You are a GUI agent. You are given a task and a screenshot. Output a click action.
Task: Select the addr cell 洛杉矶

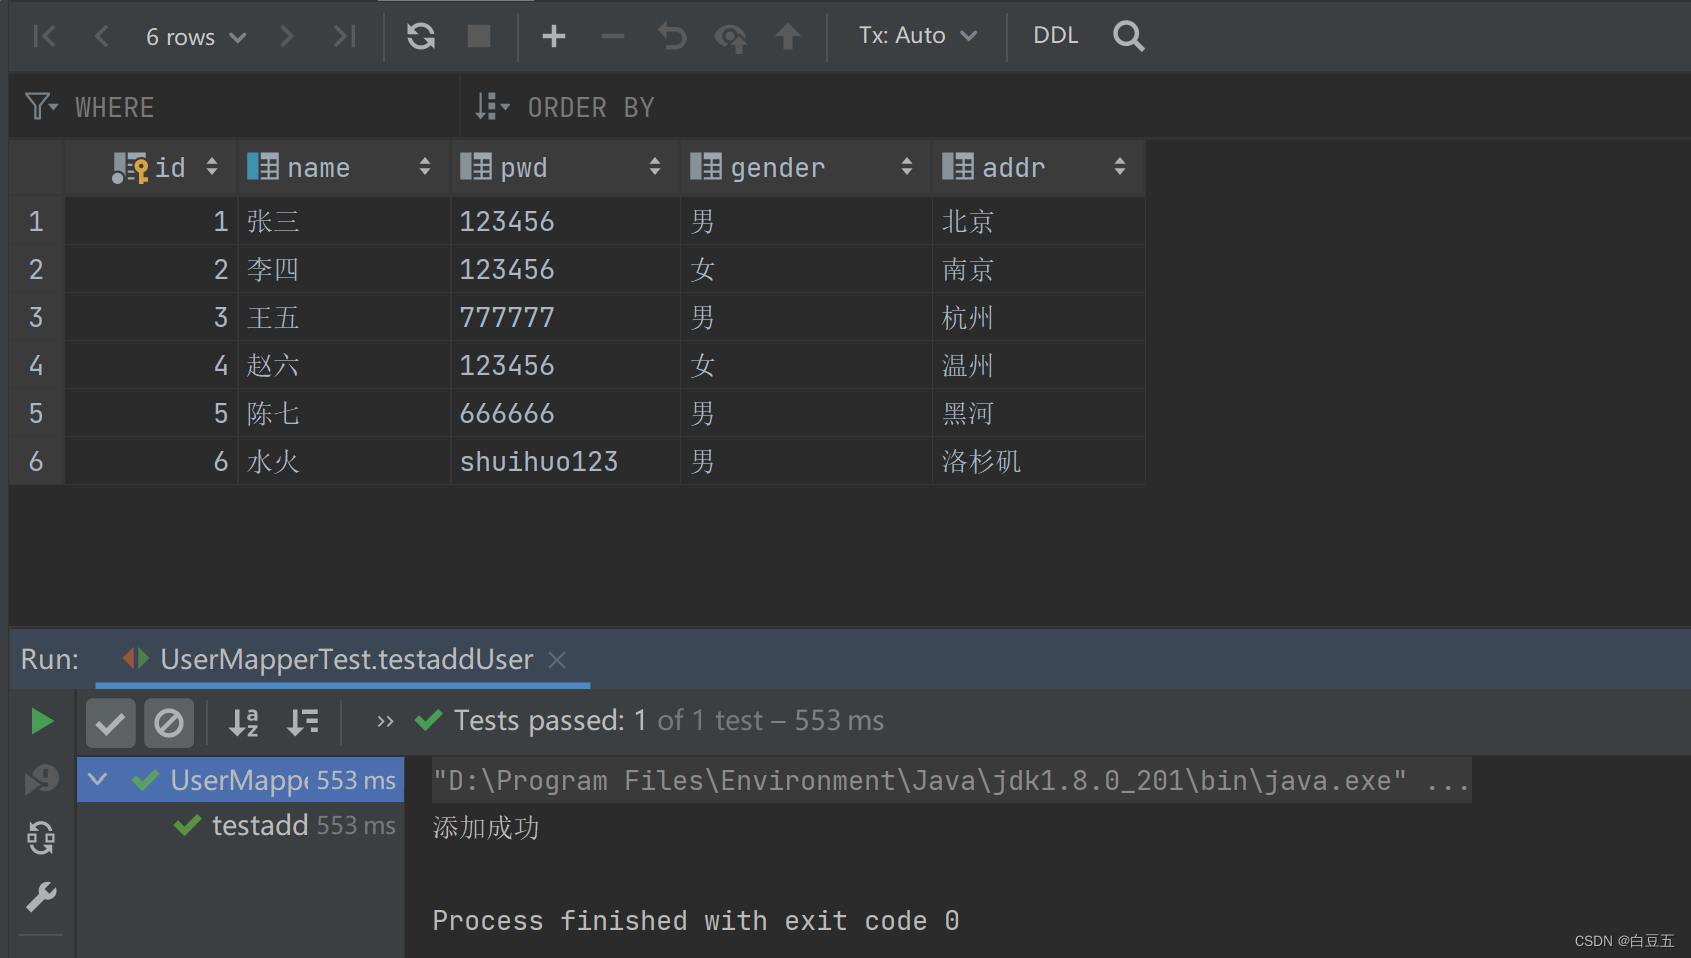point(1039,461)
